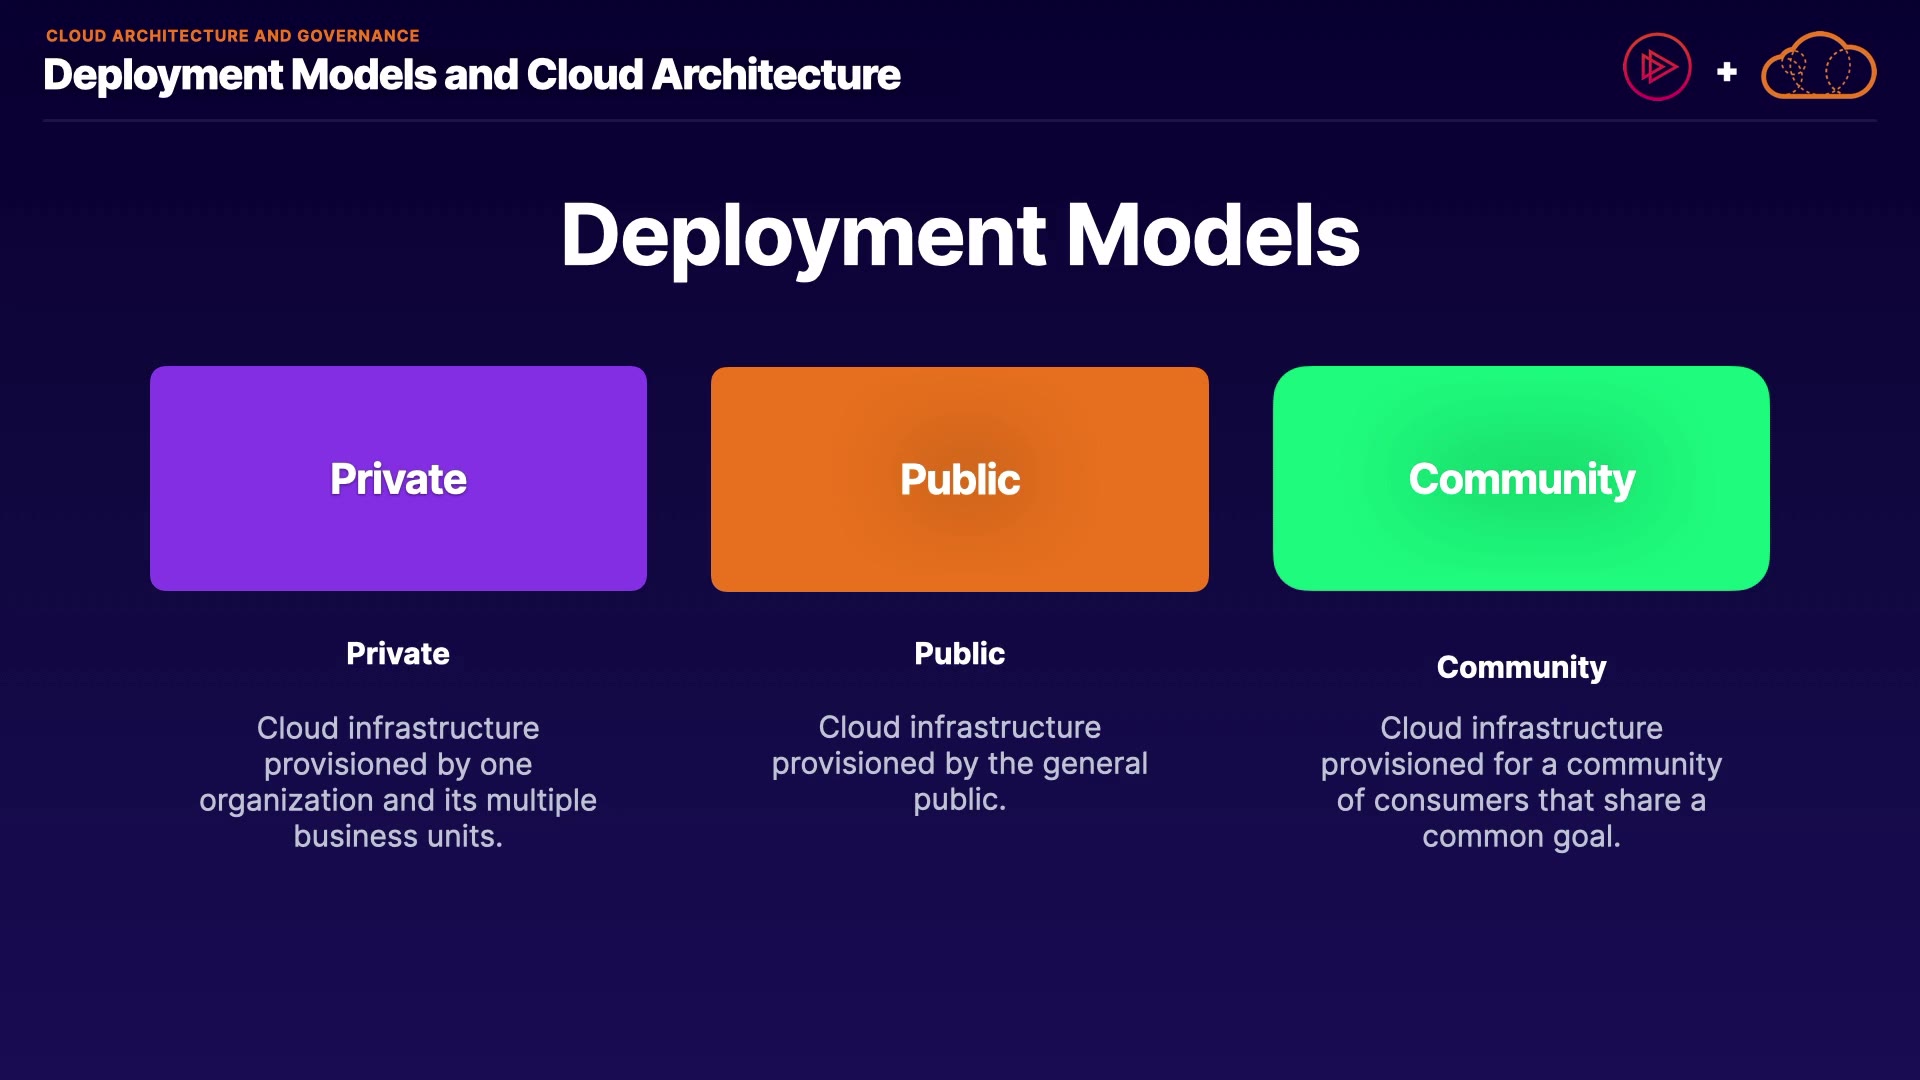Click the horizontal divider under the title
Viewport: 1920px width, 1080px height.
[959, 120]
